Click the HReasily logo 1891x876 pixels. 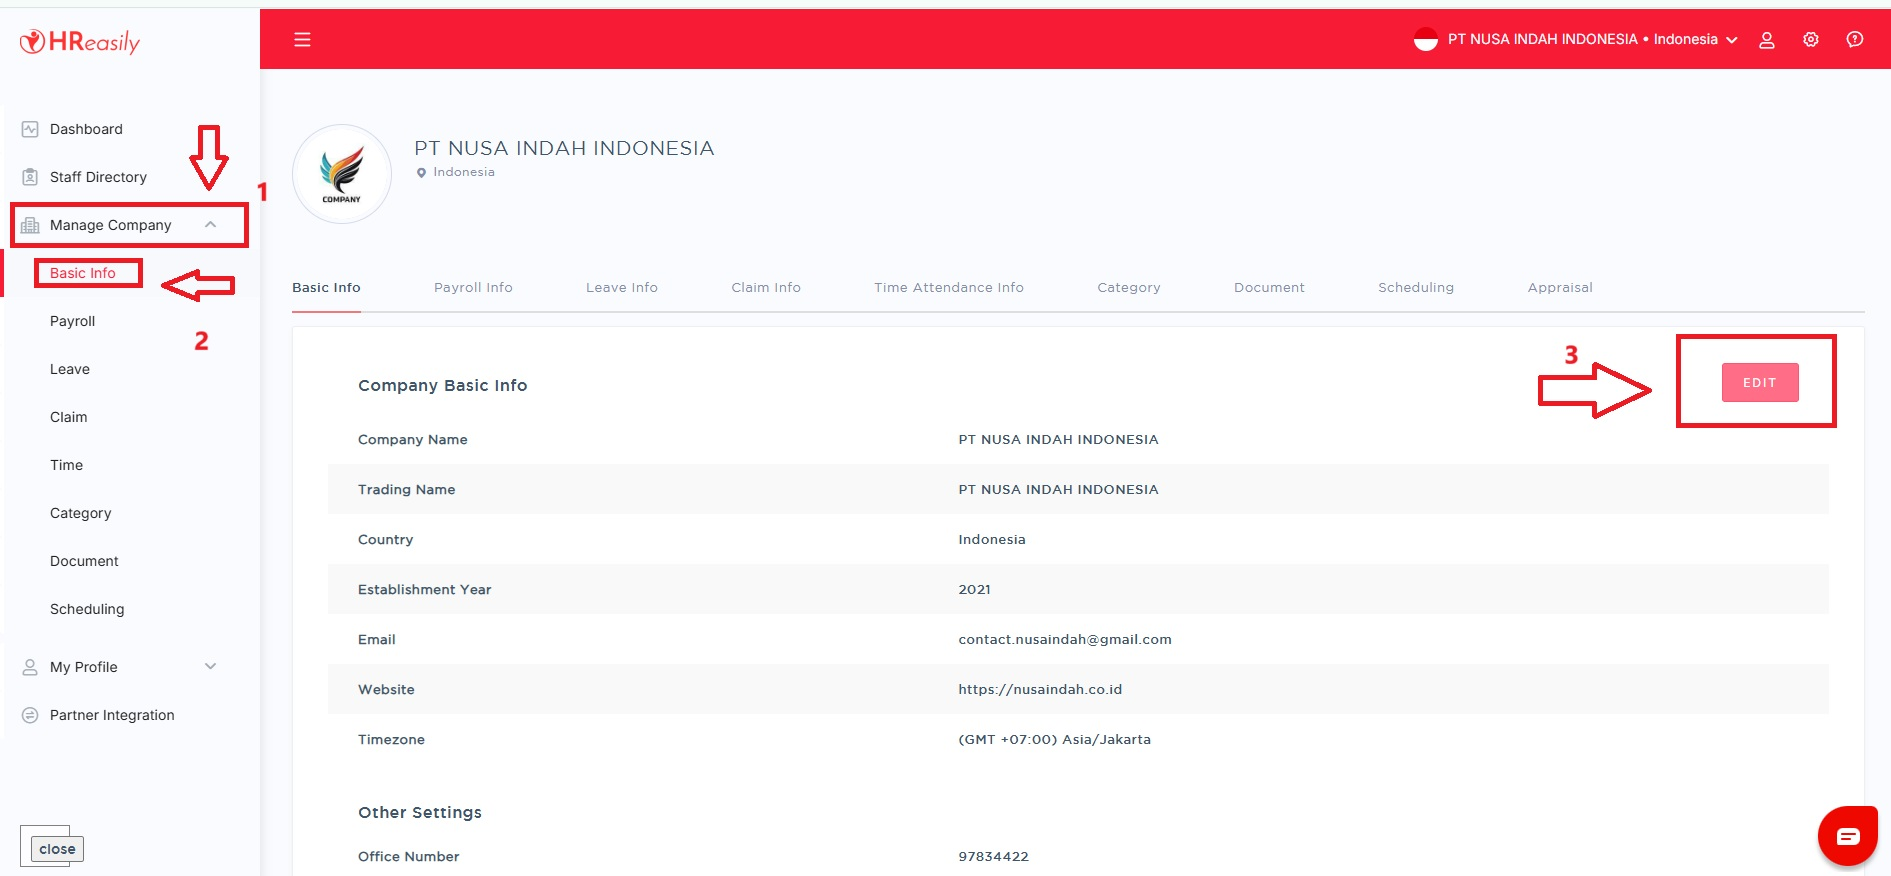(x=80, y=41)
